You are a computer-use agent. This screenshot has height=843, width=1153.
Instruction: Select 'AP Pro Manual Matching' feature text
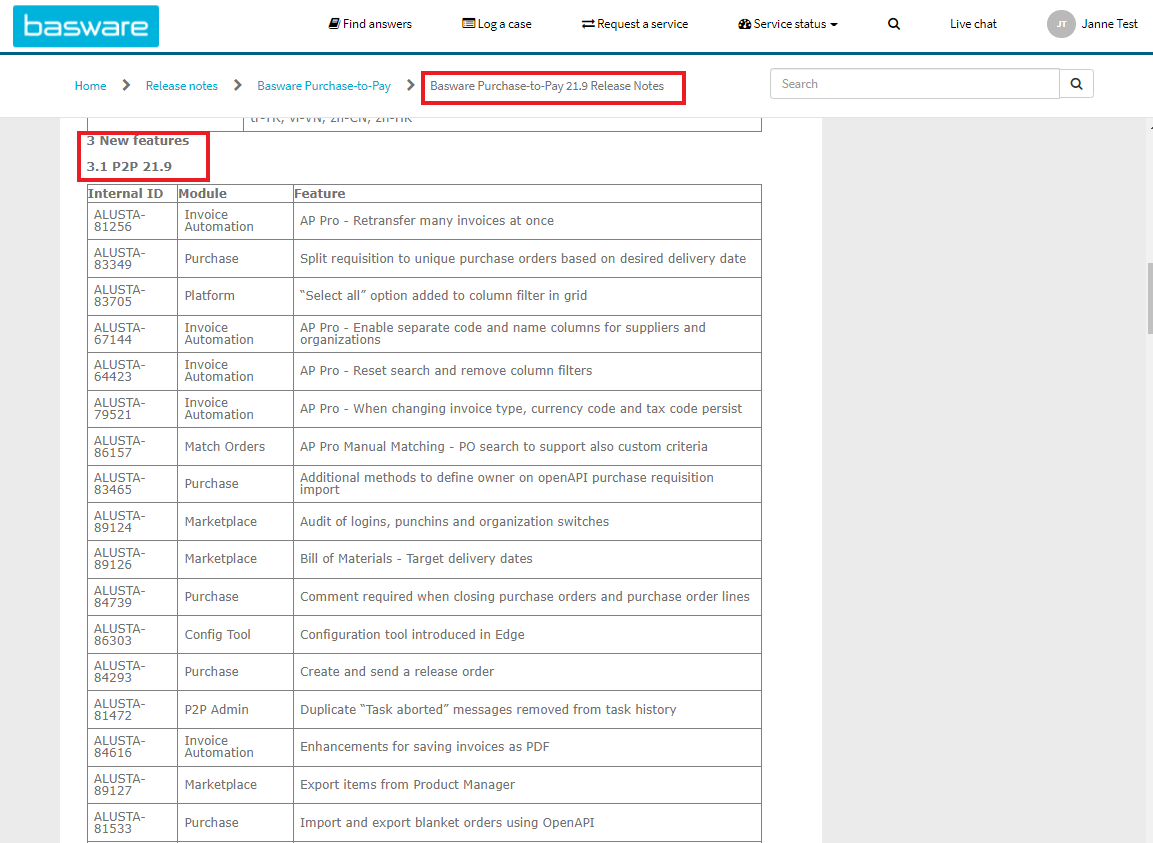pos(504,447)
